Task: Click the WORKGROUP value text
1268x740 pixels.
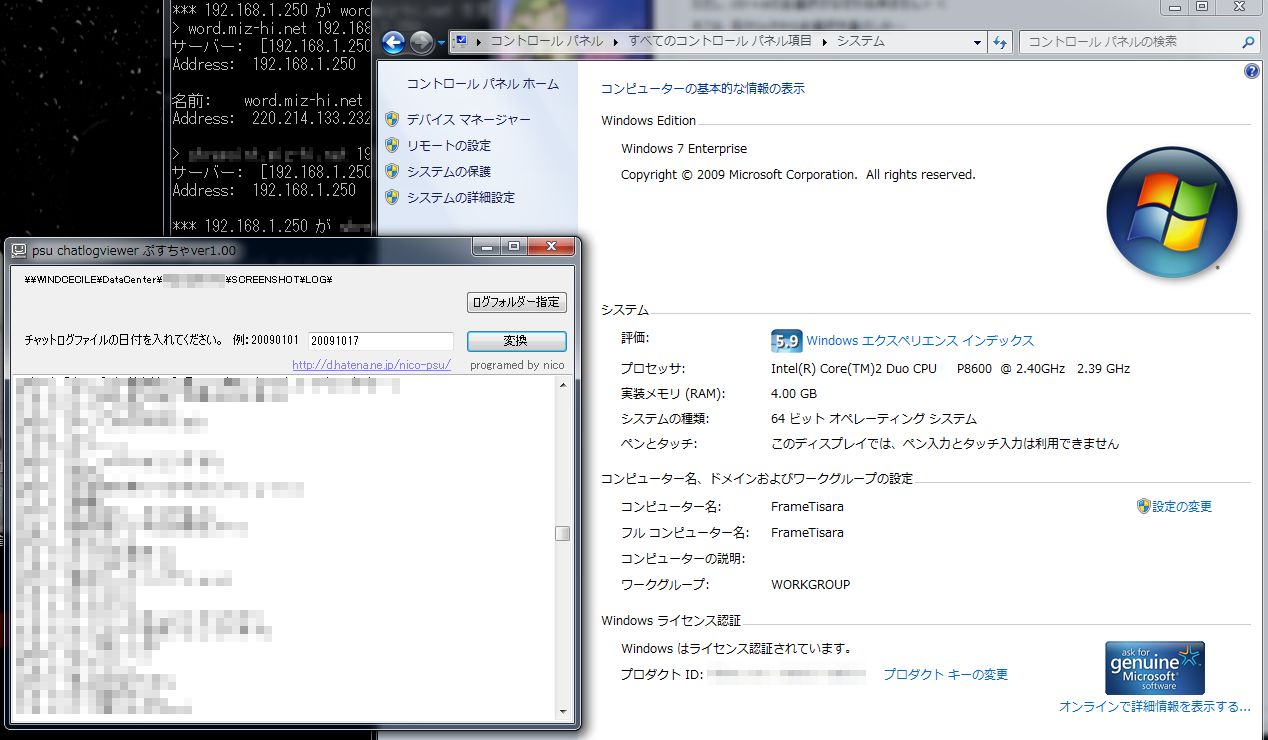Action: click(x=811, y=585)
